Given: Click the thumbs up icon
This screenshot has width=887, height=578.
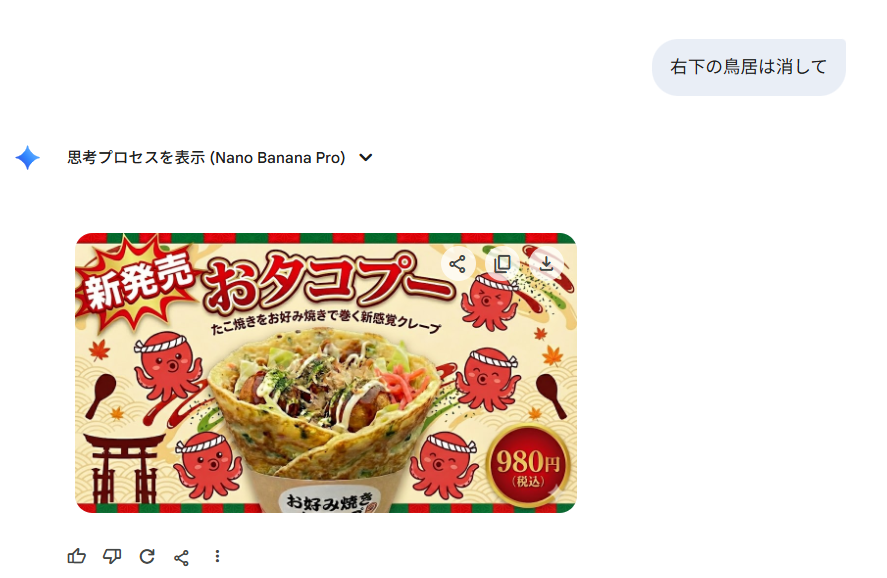Looking at the screenshot, I should pos(76,557).
